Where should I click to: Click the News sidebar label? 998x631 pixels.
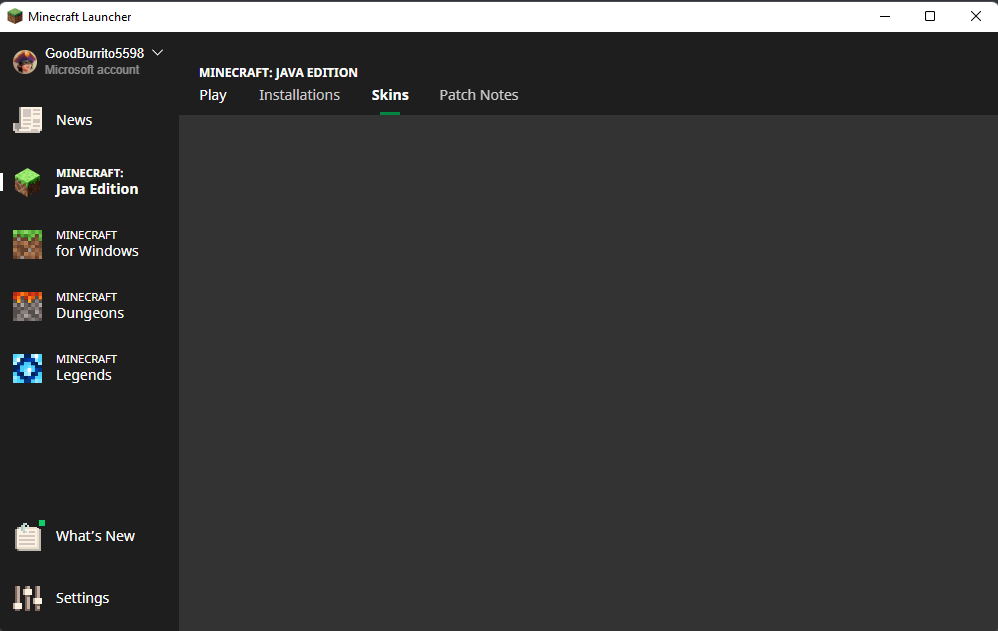coord(74,120)
